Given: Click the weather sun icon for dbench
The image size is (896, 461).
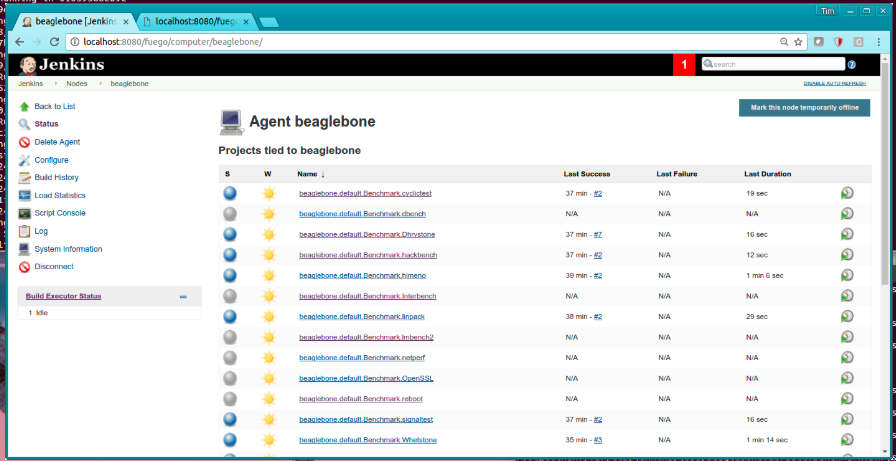Looking at the screenshot, I should [x=269, y=214].
